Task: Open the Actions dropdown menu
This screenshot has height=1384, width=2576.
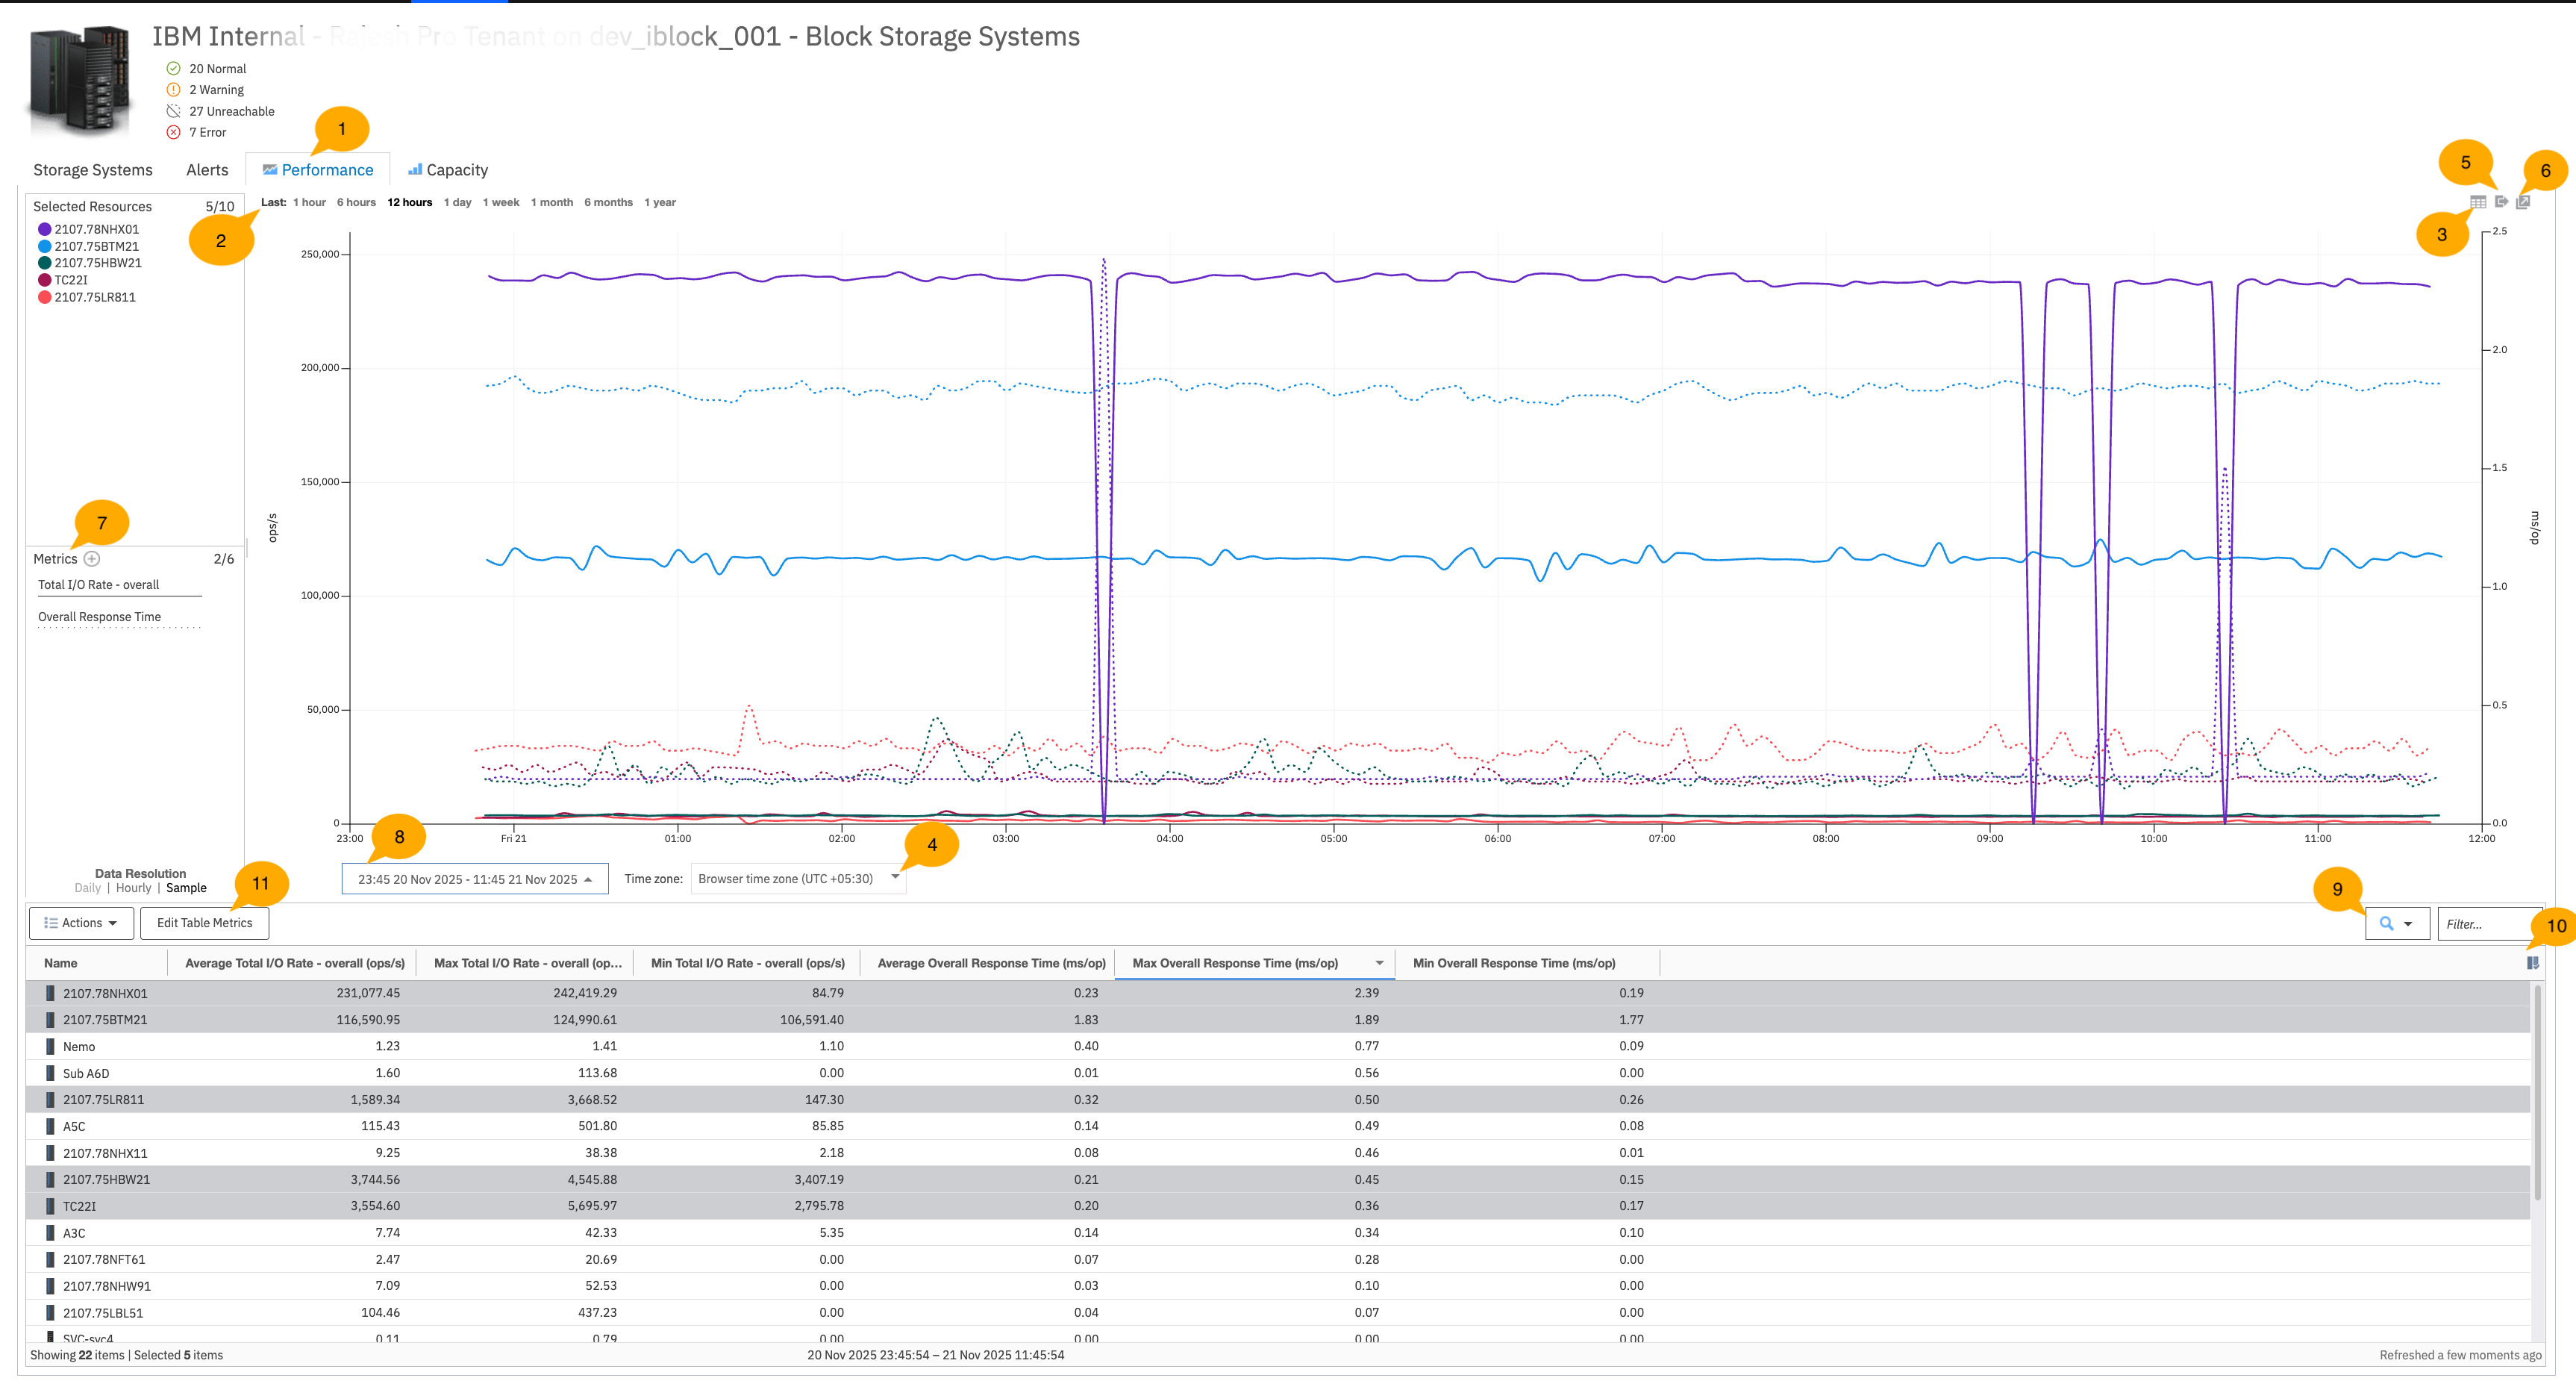Action: click(x=81, y=923)
